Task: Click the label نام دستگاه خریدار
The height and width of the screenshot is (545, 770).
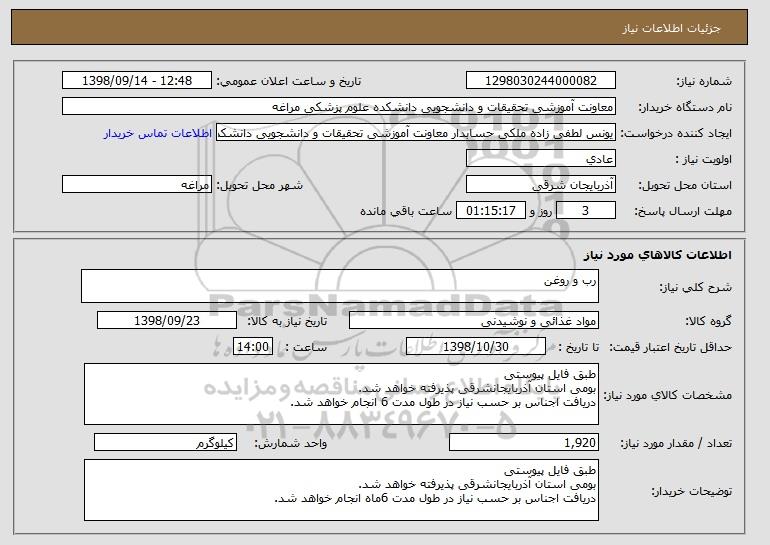Action: [x=685, y=107]
